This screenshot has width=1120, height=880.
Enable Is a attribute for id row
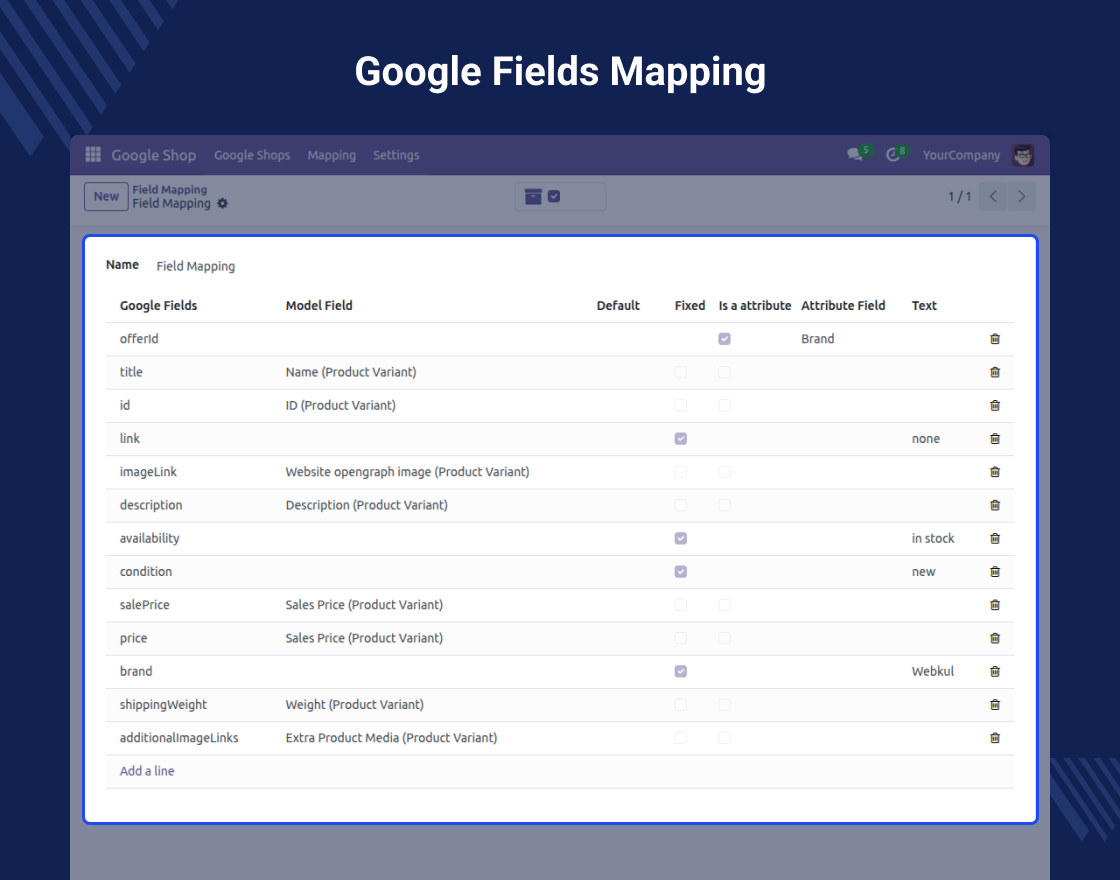(x=724, y=405)
